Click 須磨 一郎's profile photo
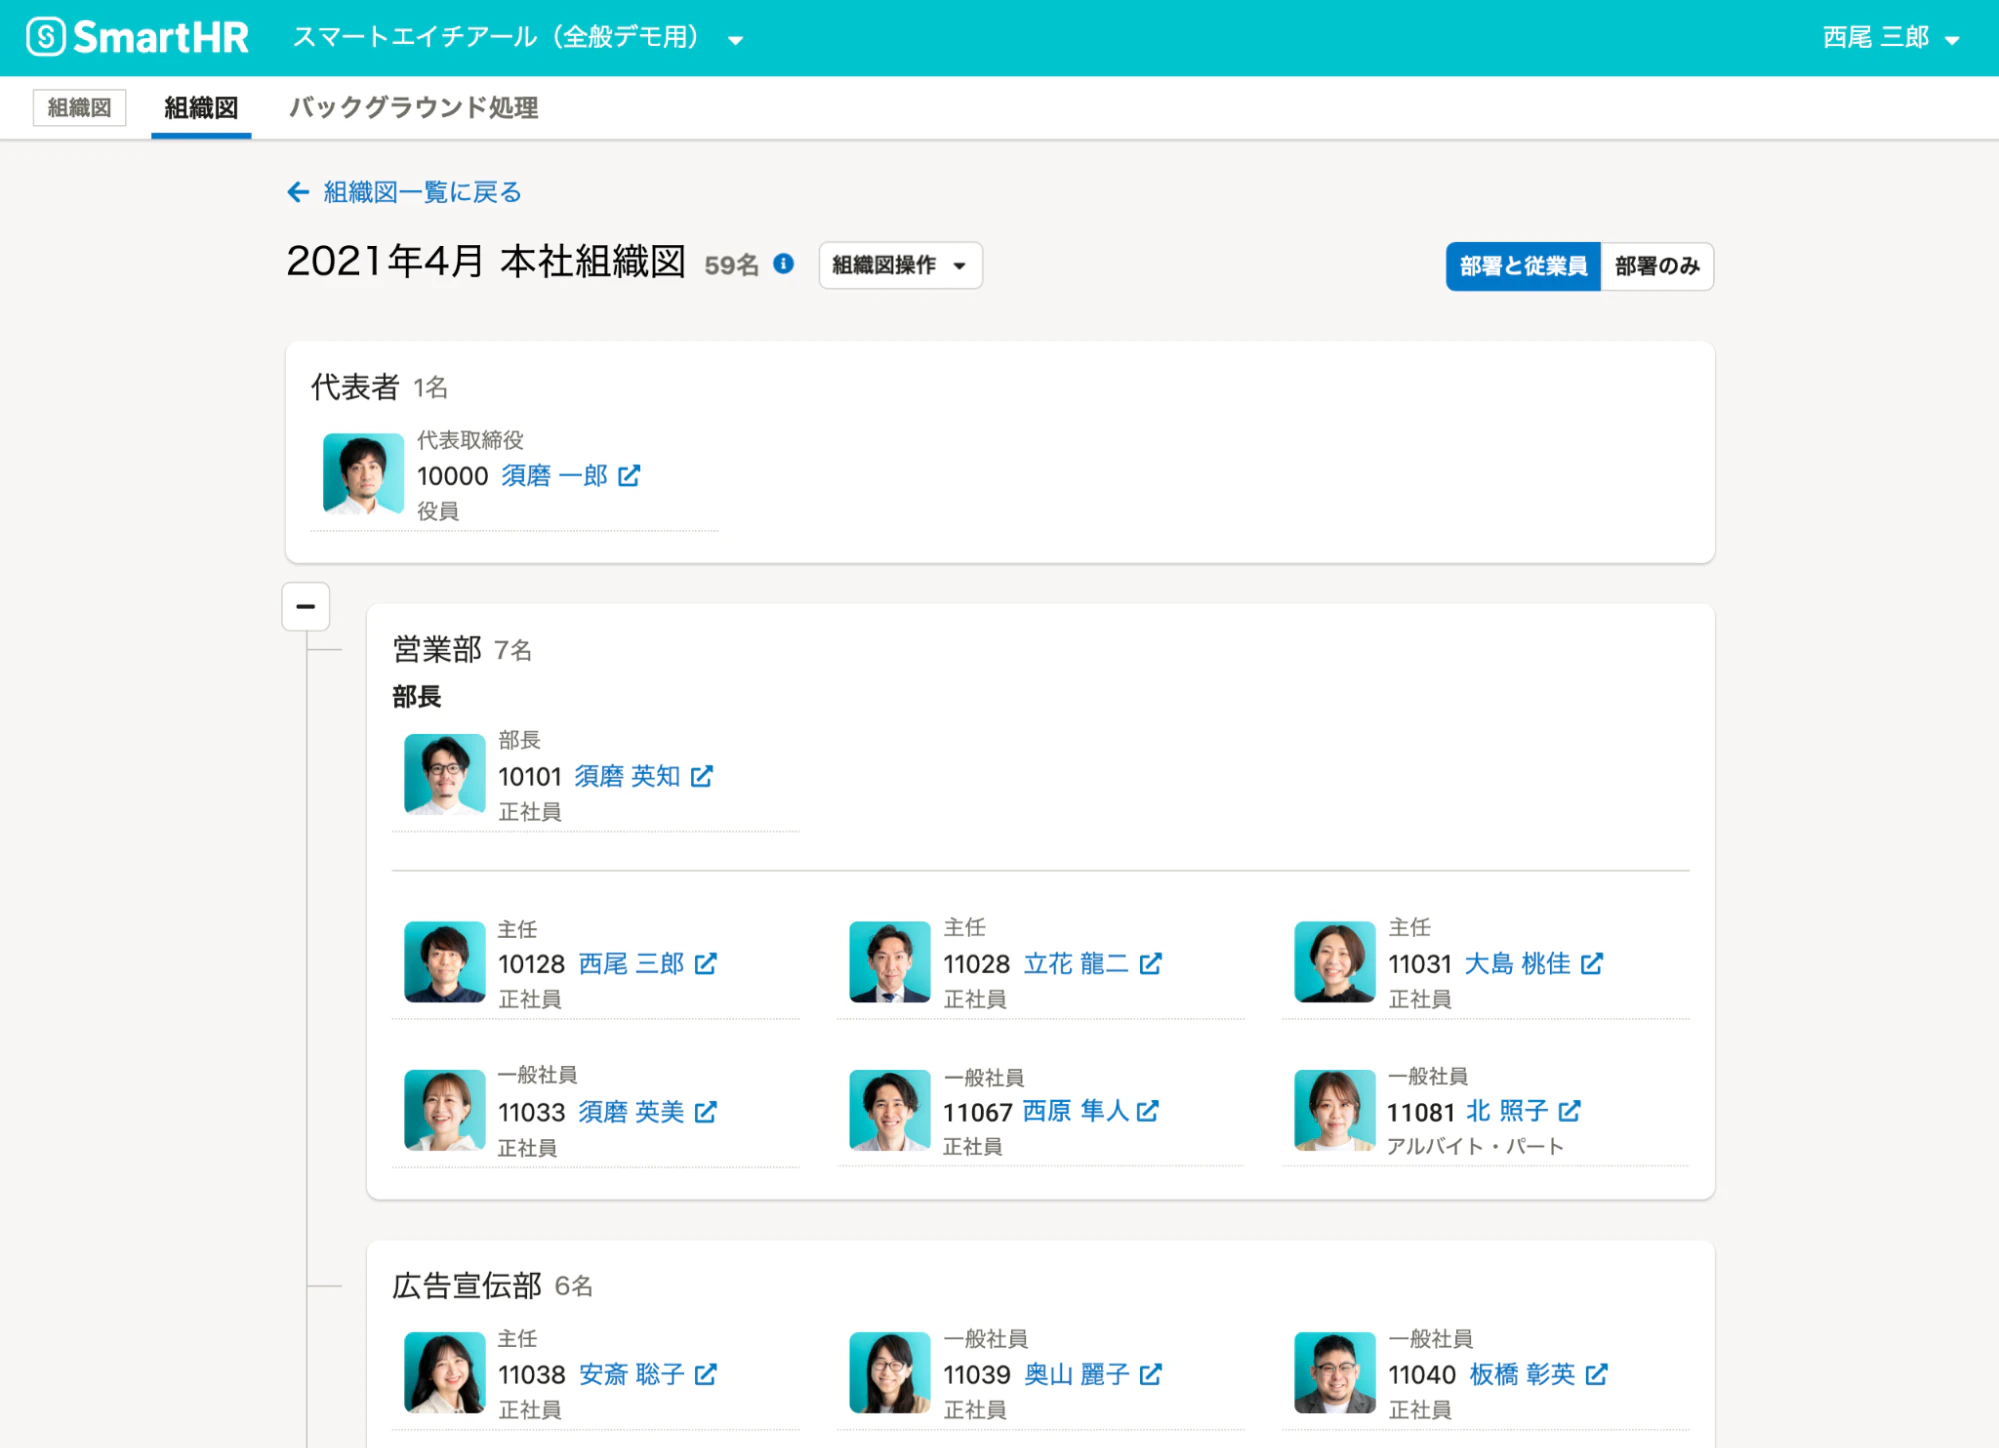The height and width of the screenshot is (1448, 1999). pos(363,474)
